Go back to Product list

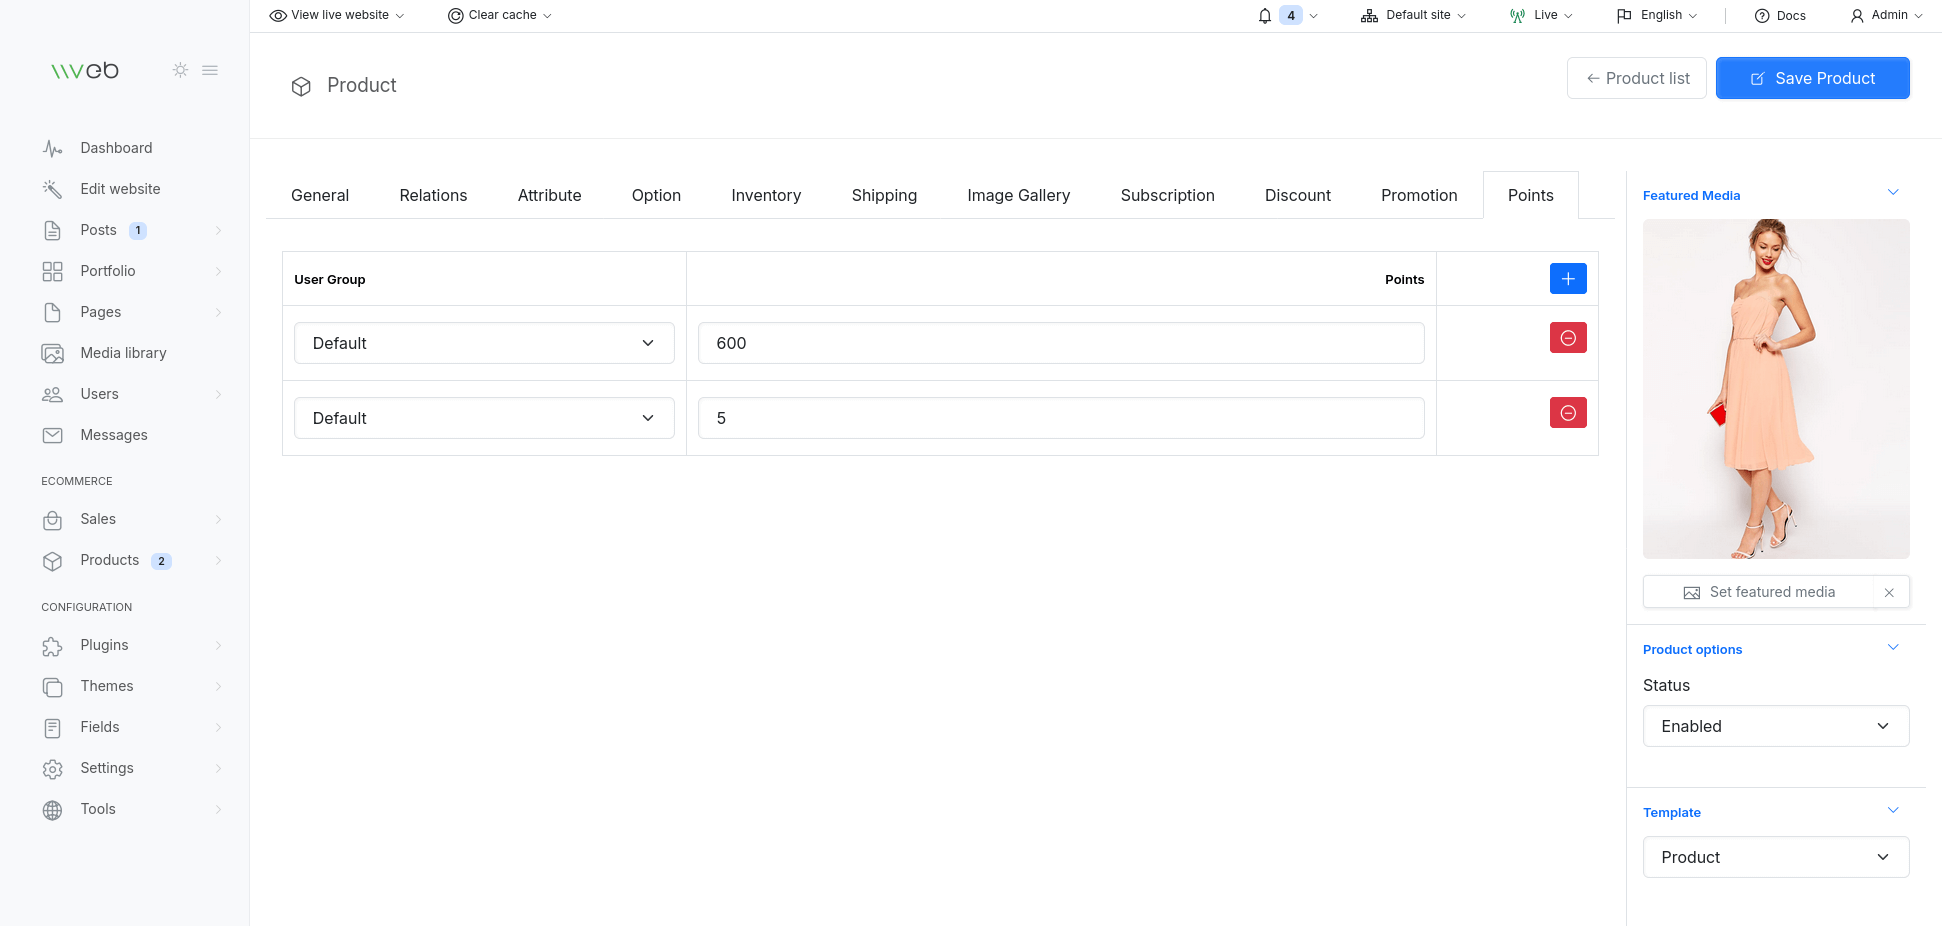(x=1636, y=78)
